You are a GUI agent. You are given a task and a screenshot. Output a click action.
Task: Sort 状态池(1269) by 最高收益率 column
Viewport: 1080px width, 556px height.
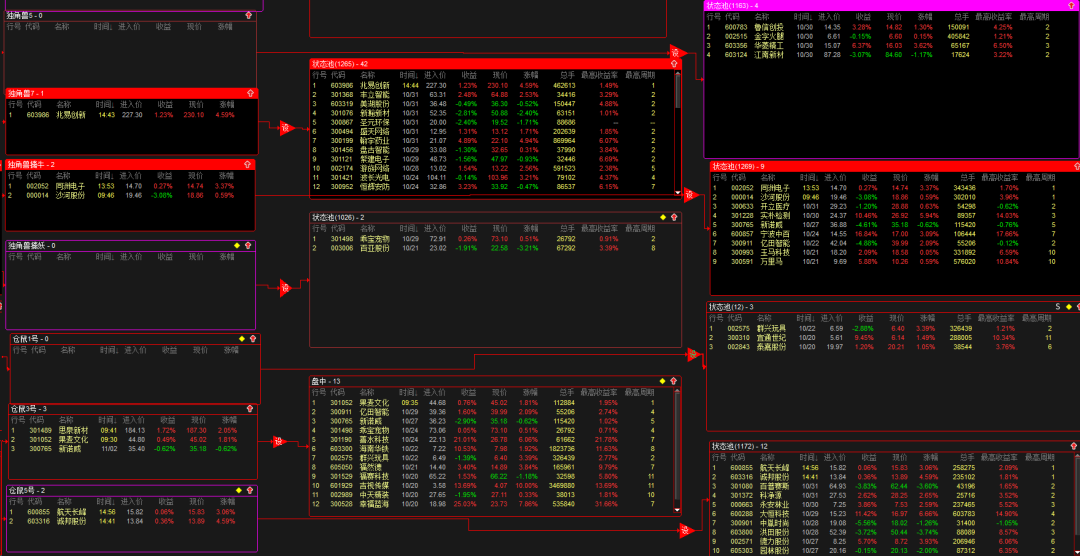(x=998, y=177)
